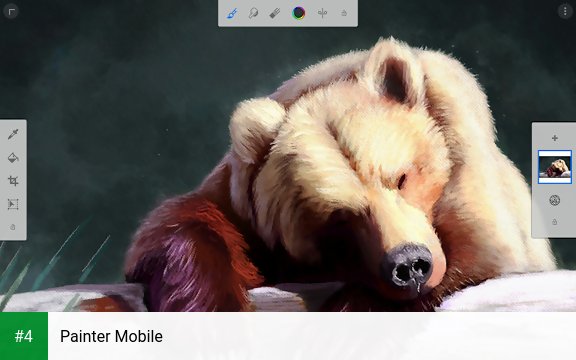The height and width of the screenshot is (360, 576).
Task: Toggle the left toolbar lock
Action: tap(13, 227)
